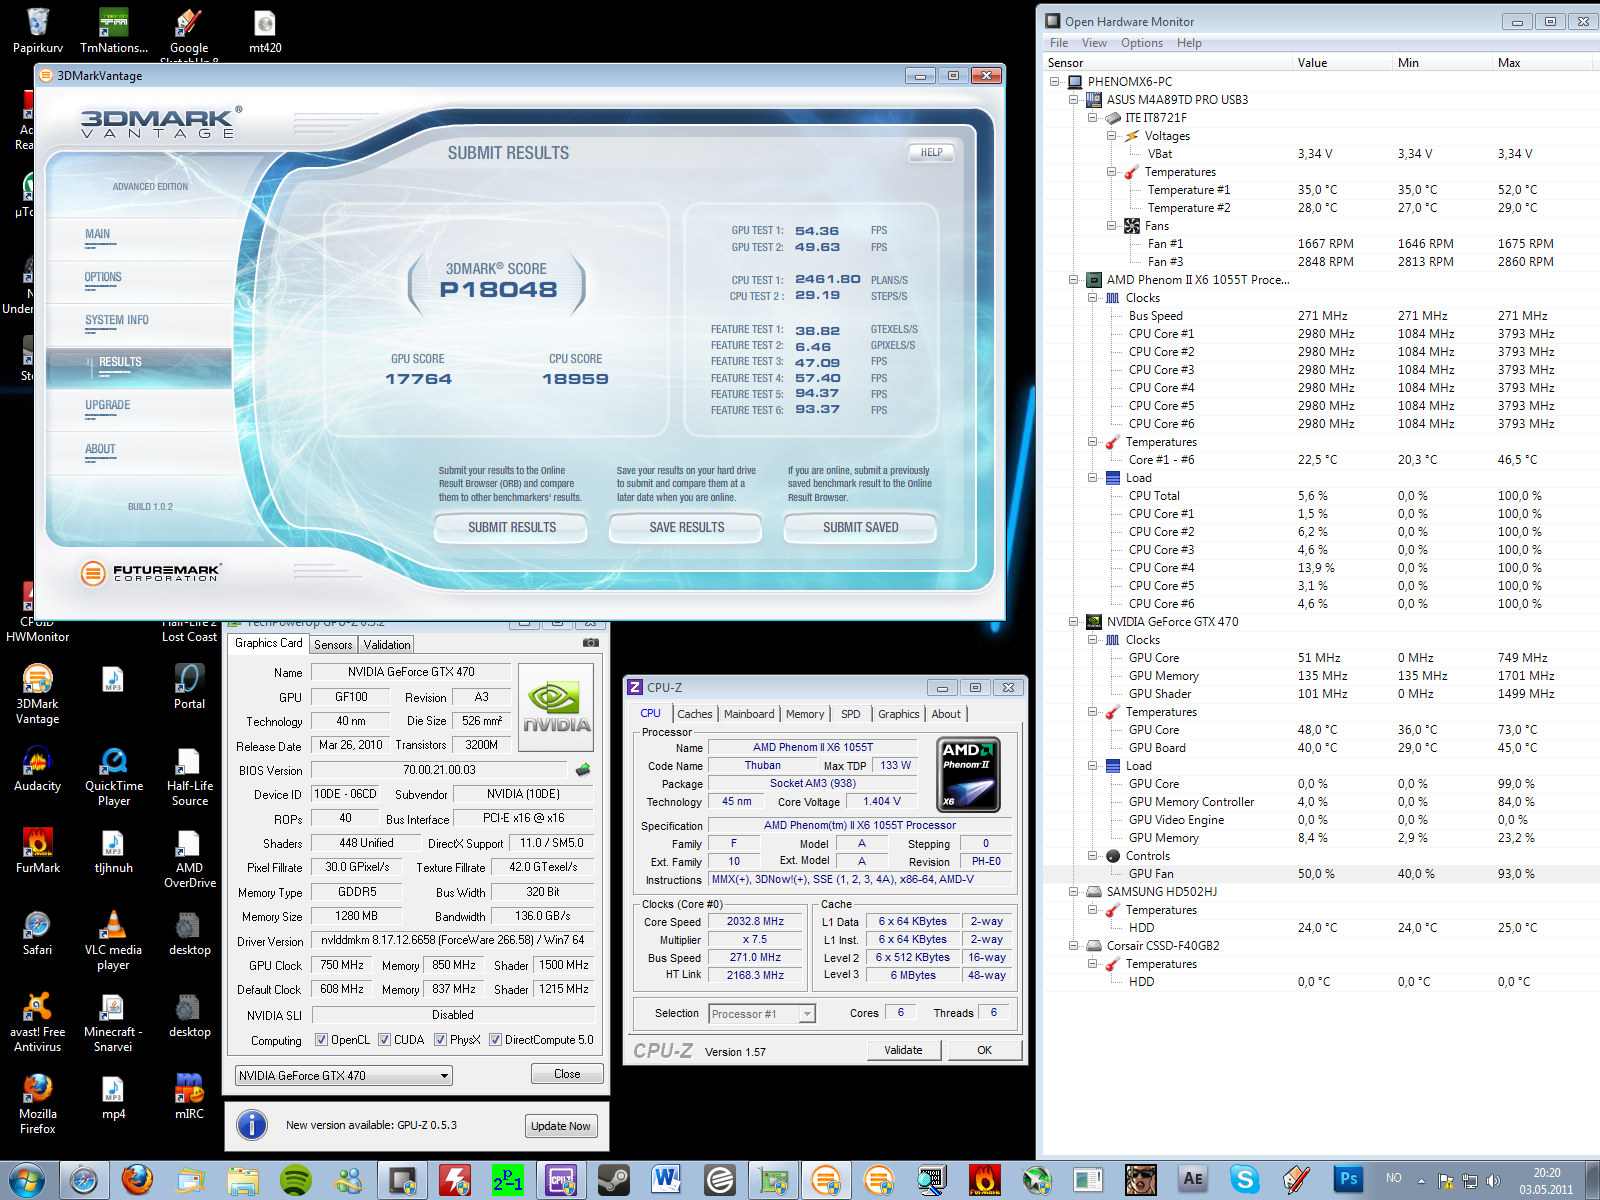Open Mozilla Firefox desktop shortcut
This screenshot has height=1200, width=1600.
[38, 1105]
